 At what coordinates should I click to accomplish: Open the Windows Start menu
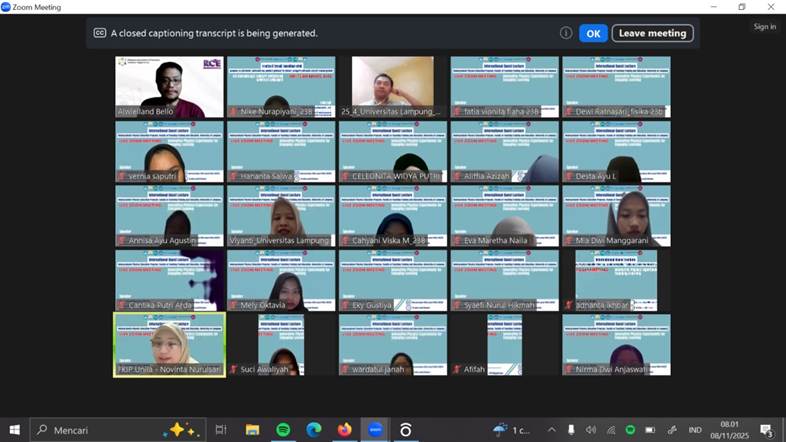point(15,429)
